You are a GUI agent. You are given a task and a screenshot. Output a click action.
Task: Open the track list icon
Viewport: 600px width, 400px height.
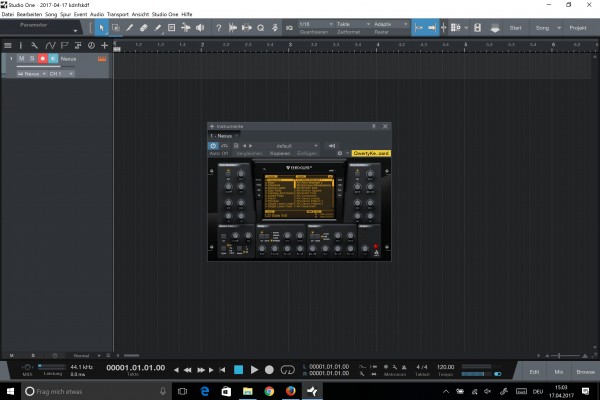pyautogui.click(x=7, y=46)
